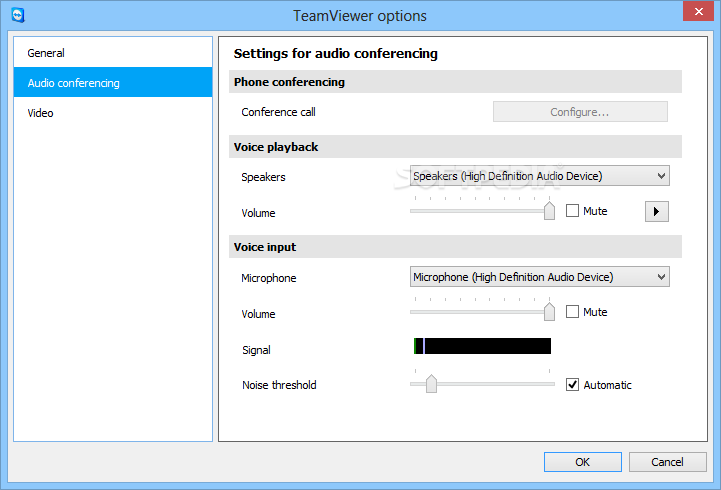
Task: Click the 'TeamViewer options' window title
Action: click(x=360, y=16)
